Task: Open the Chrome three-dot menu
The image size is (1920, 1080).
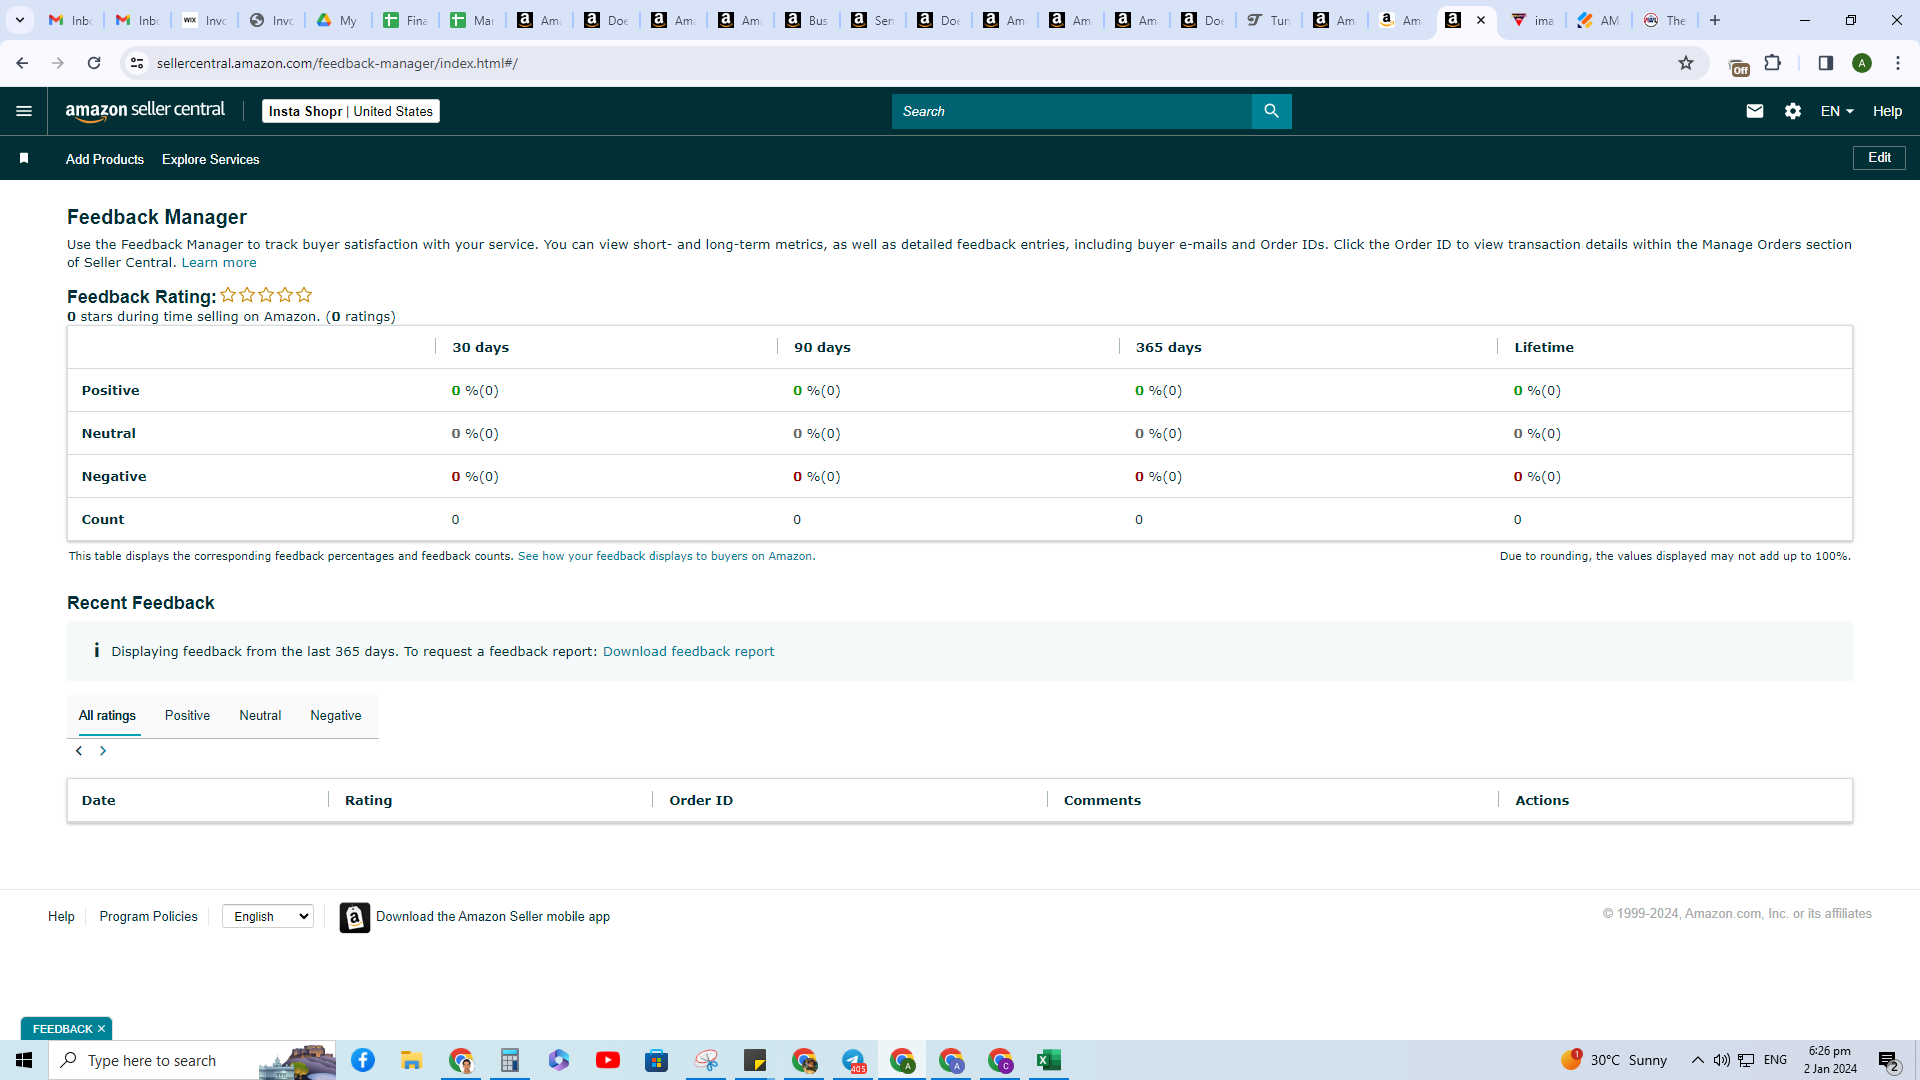Action: point(1898,63)
